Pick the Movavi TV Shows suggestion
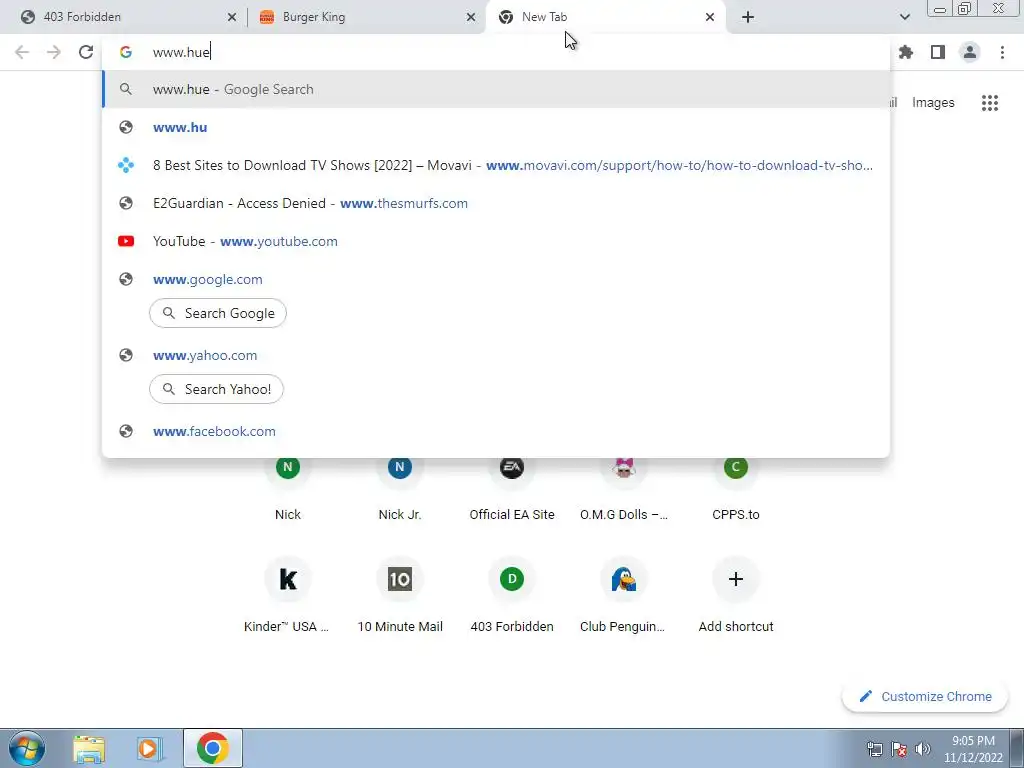Screen dimensions: 1024x768 pos(496,165)
